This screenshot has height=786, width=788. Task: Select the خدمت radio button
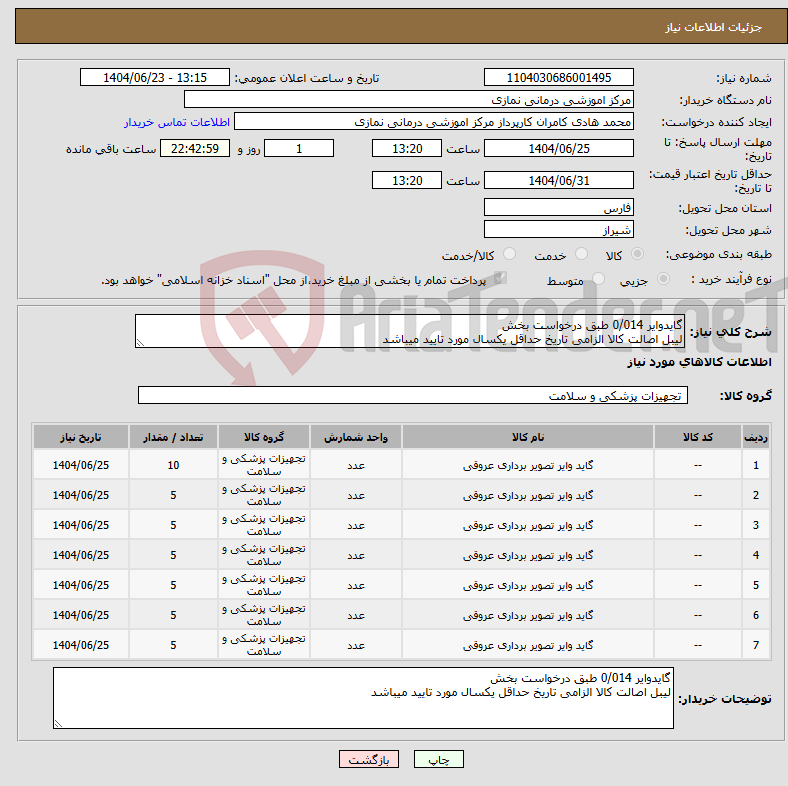581,254
